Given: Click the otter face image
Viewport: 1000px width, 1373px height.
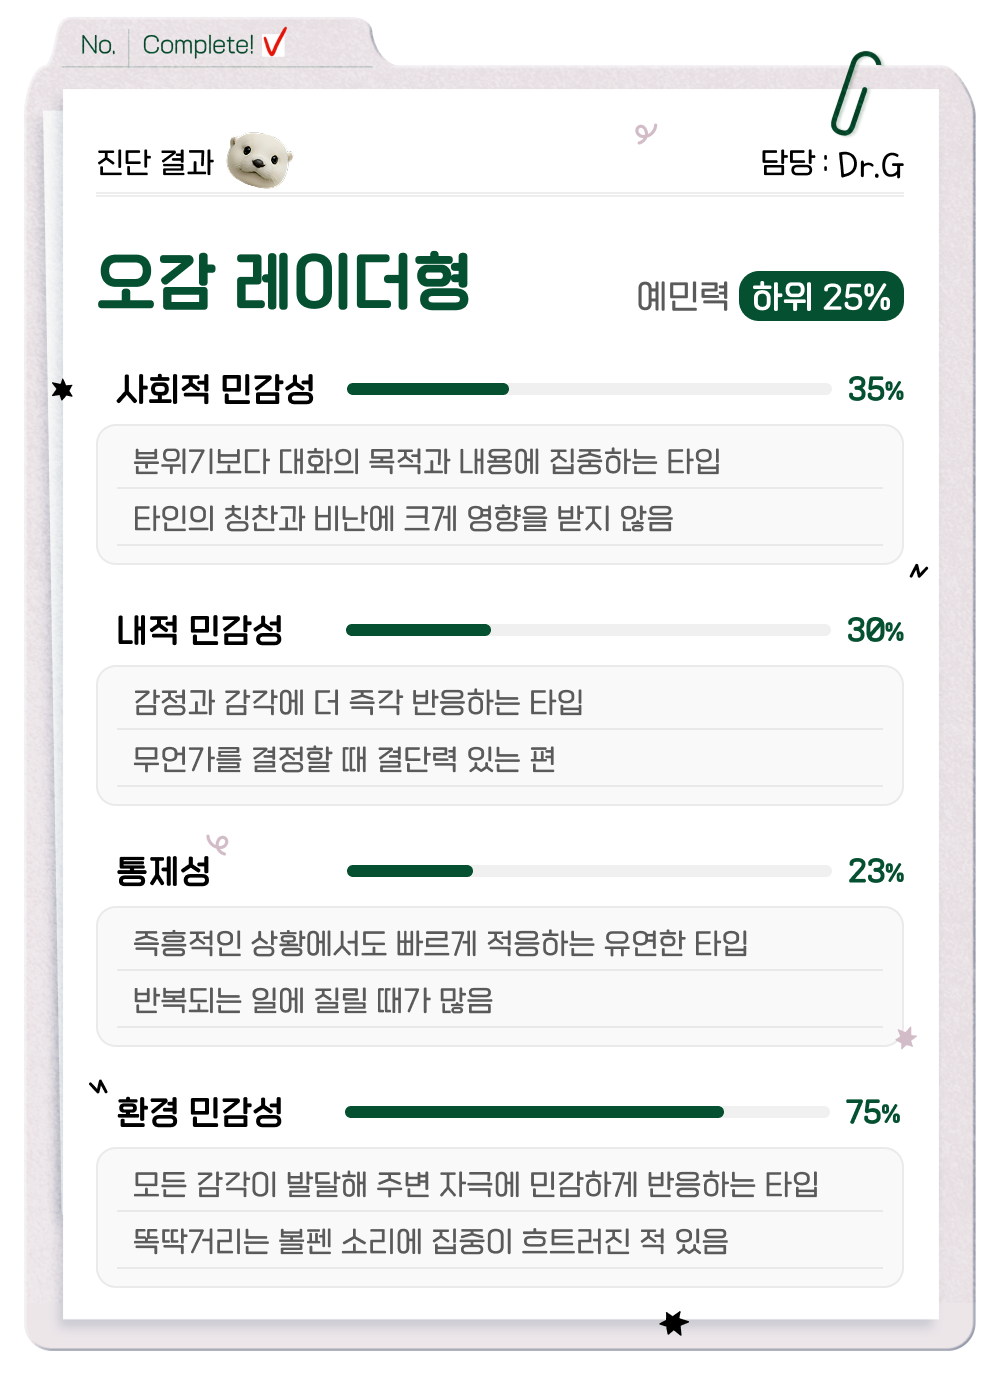Looking at the screenshot, I should (259, 160).
